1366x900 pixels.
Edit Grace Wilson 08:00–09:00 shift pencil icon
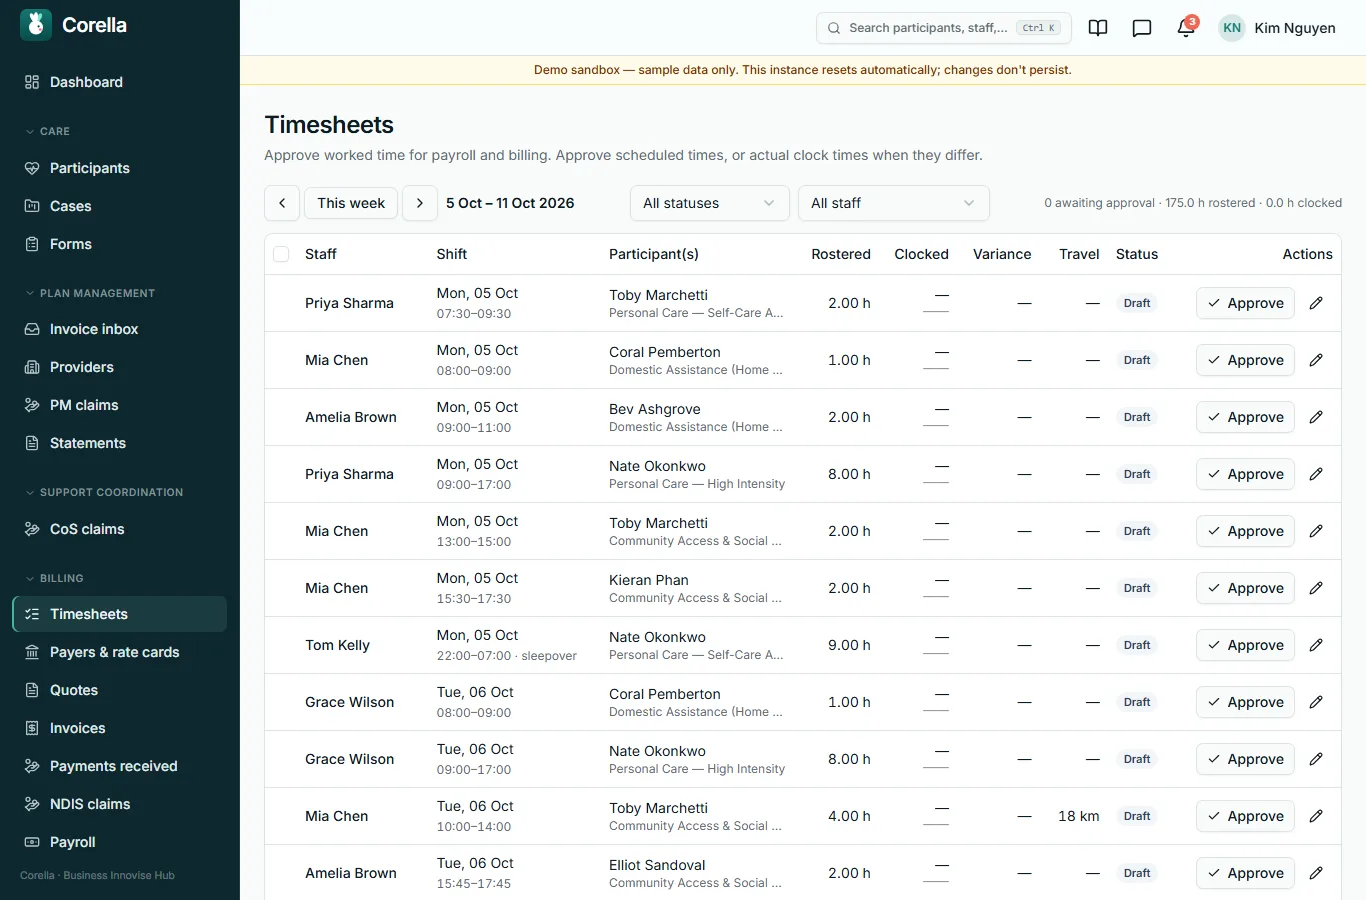coord(1316,702)
